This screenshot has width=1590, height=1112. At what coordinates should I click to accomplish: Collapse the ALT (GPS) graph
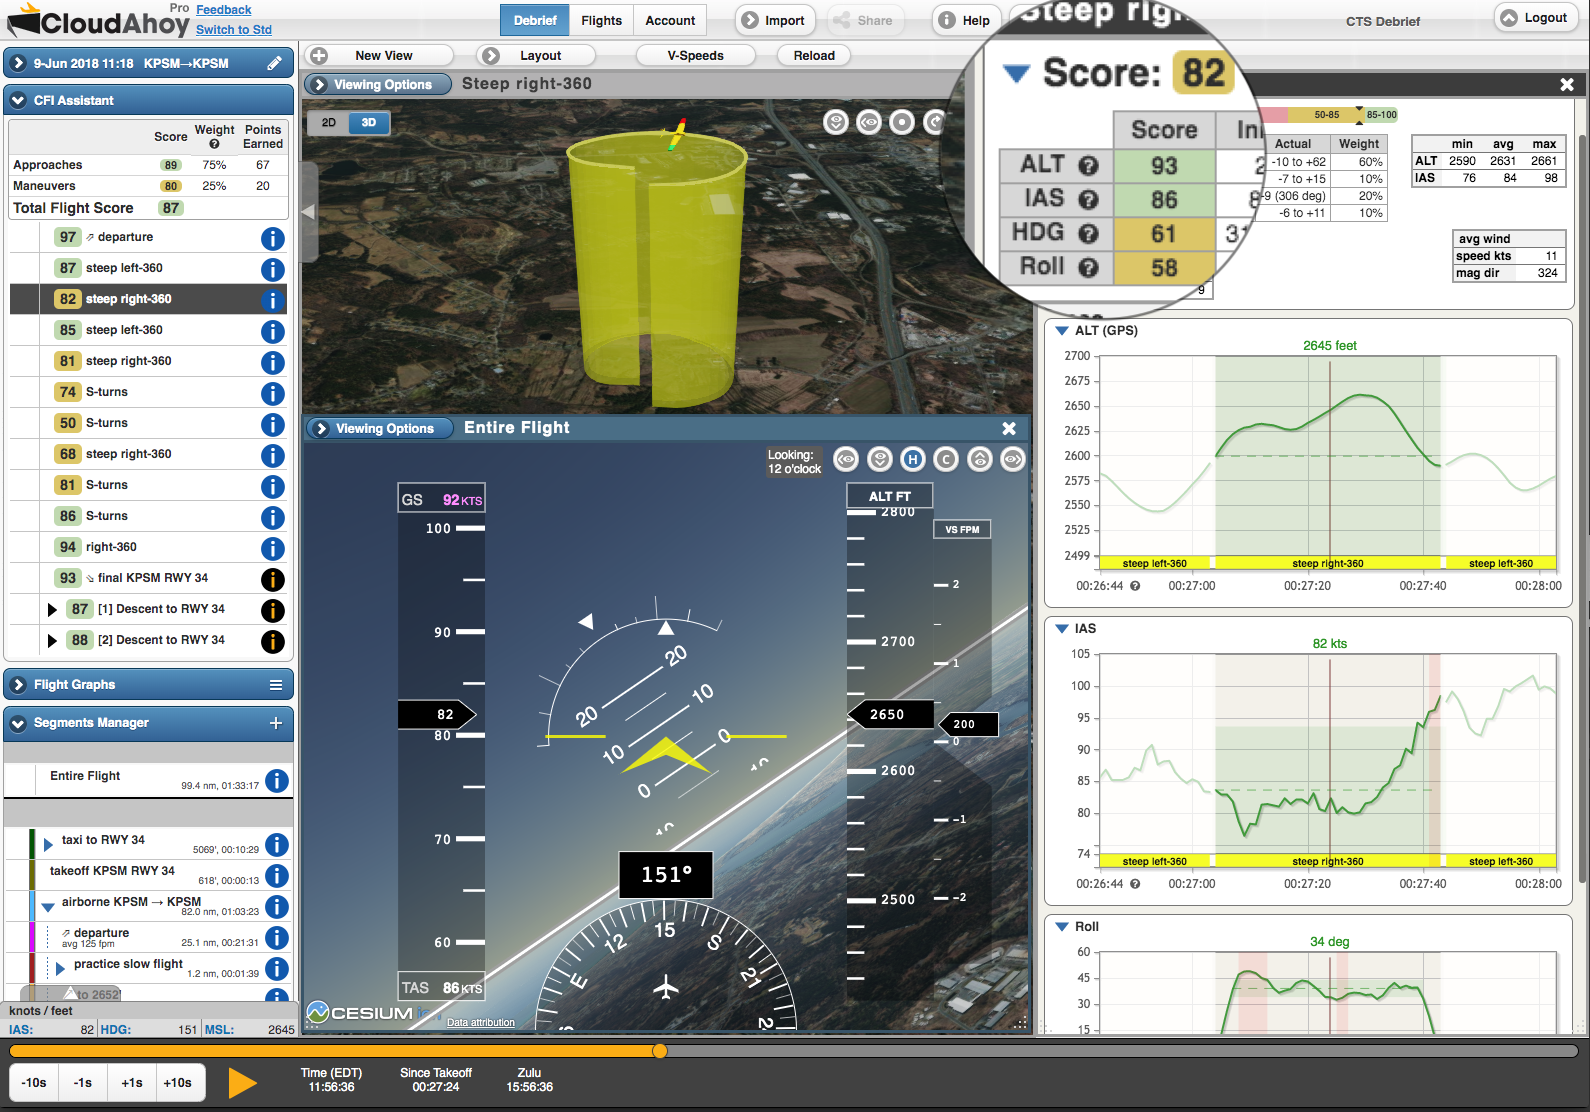point(1062,331)
